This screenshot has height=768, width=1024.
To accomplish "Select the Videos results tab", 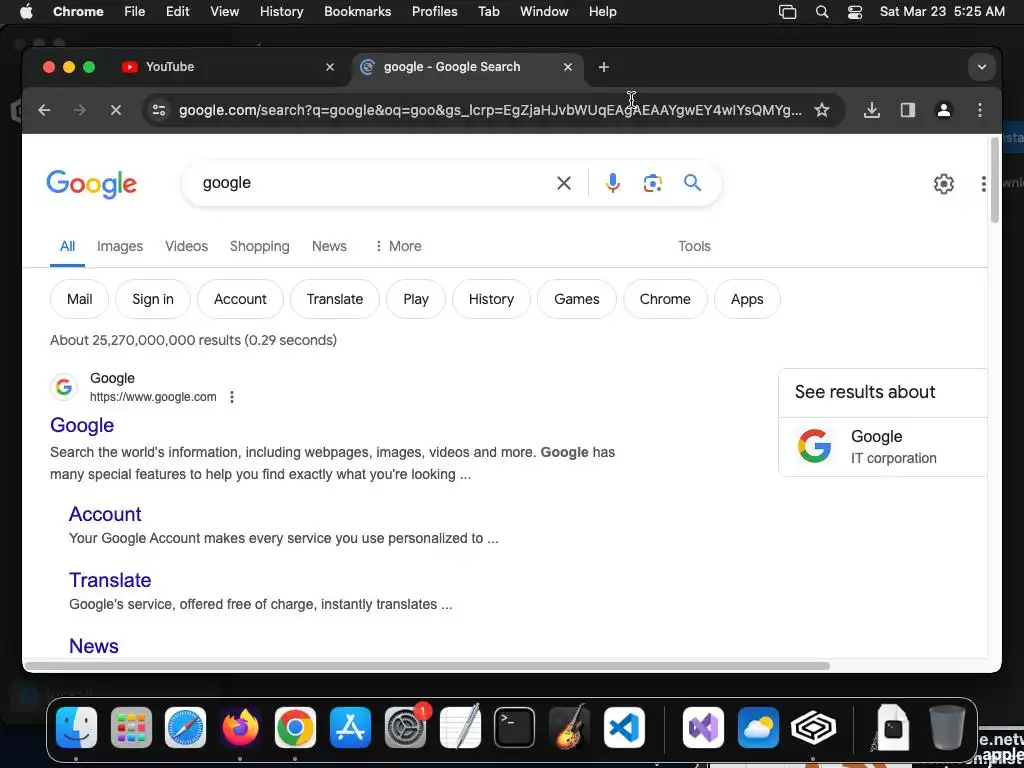I will pyautogui.click(x=186, y=246).
